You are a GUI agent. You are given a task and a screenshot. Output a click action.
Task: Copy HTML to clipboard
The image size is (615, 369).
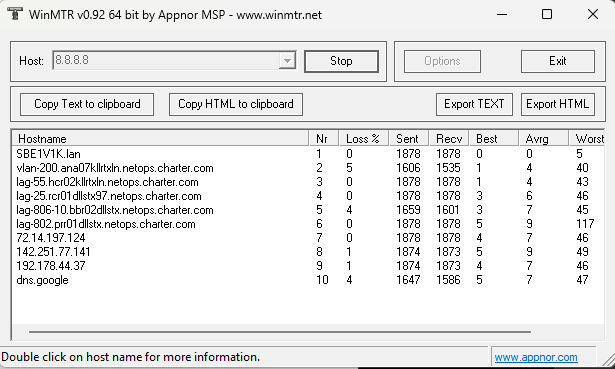(236, 104)
